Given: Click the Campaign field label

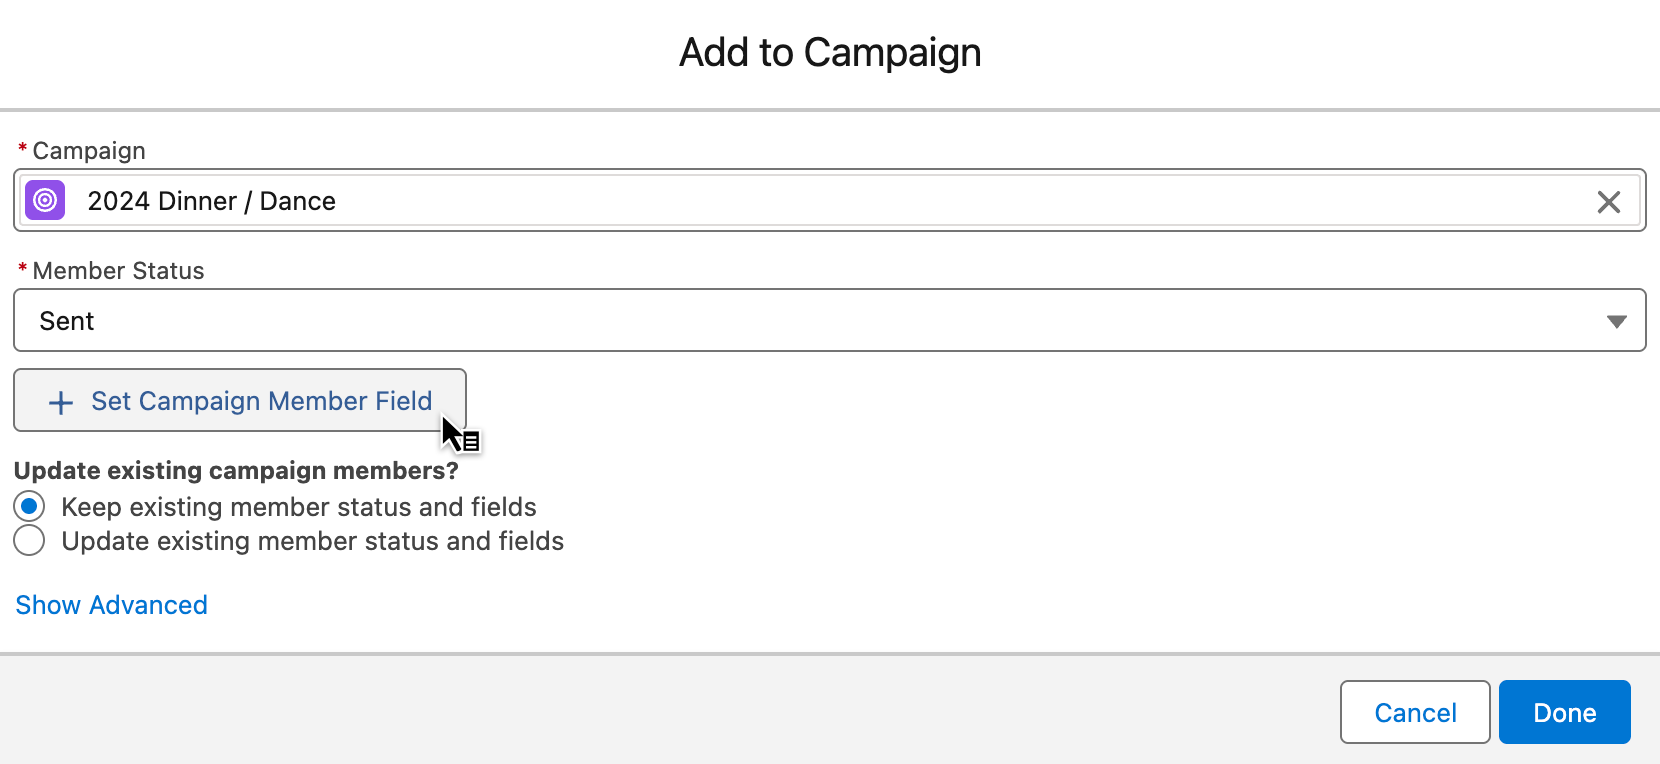Looking at the screenshot, I should pos(89,151).
